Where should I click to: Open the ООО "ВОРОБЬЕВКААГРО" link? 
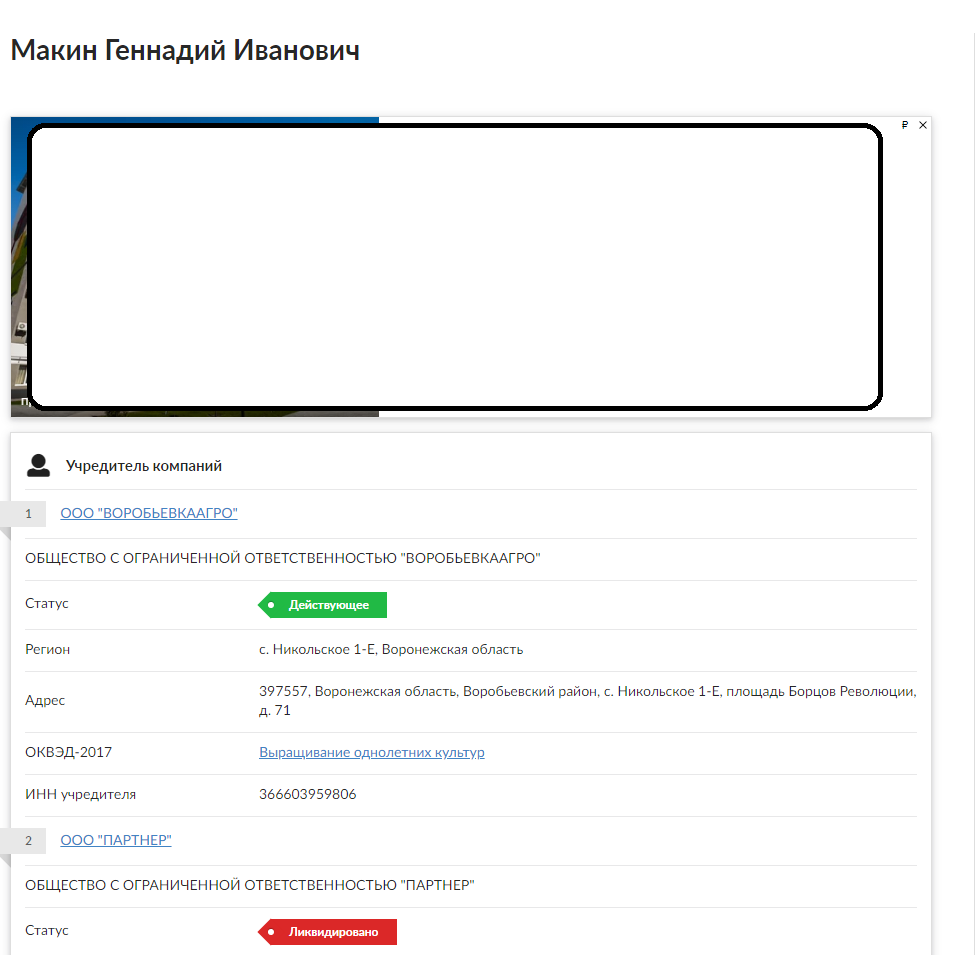[149, 513]
